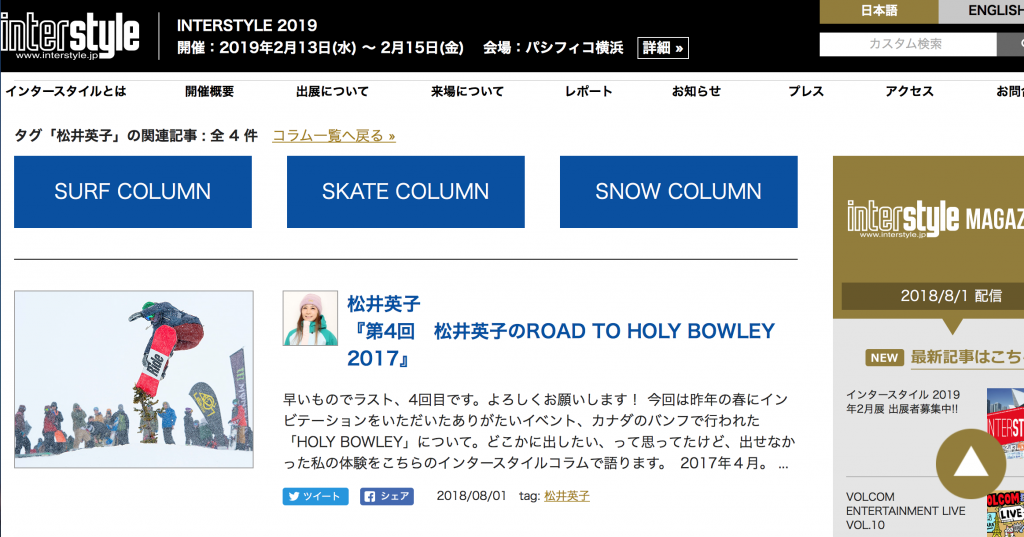Screen dimensions: 1024x537
Task: Click the 詳細 details button
Action: coord(663,47)
